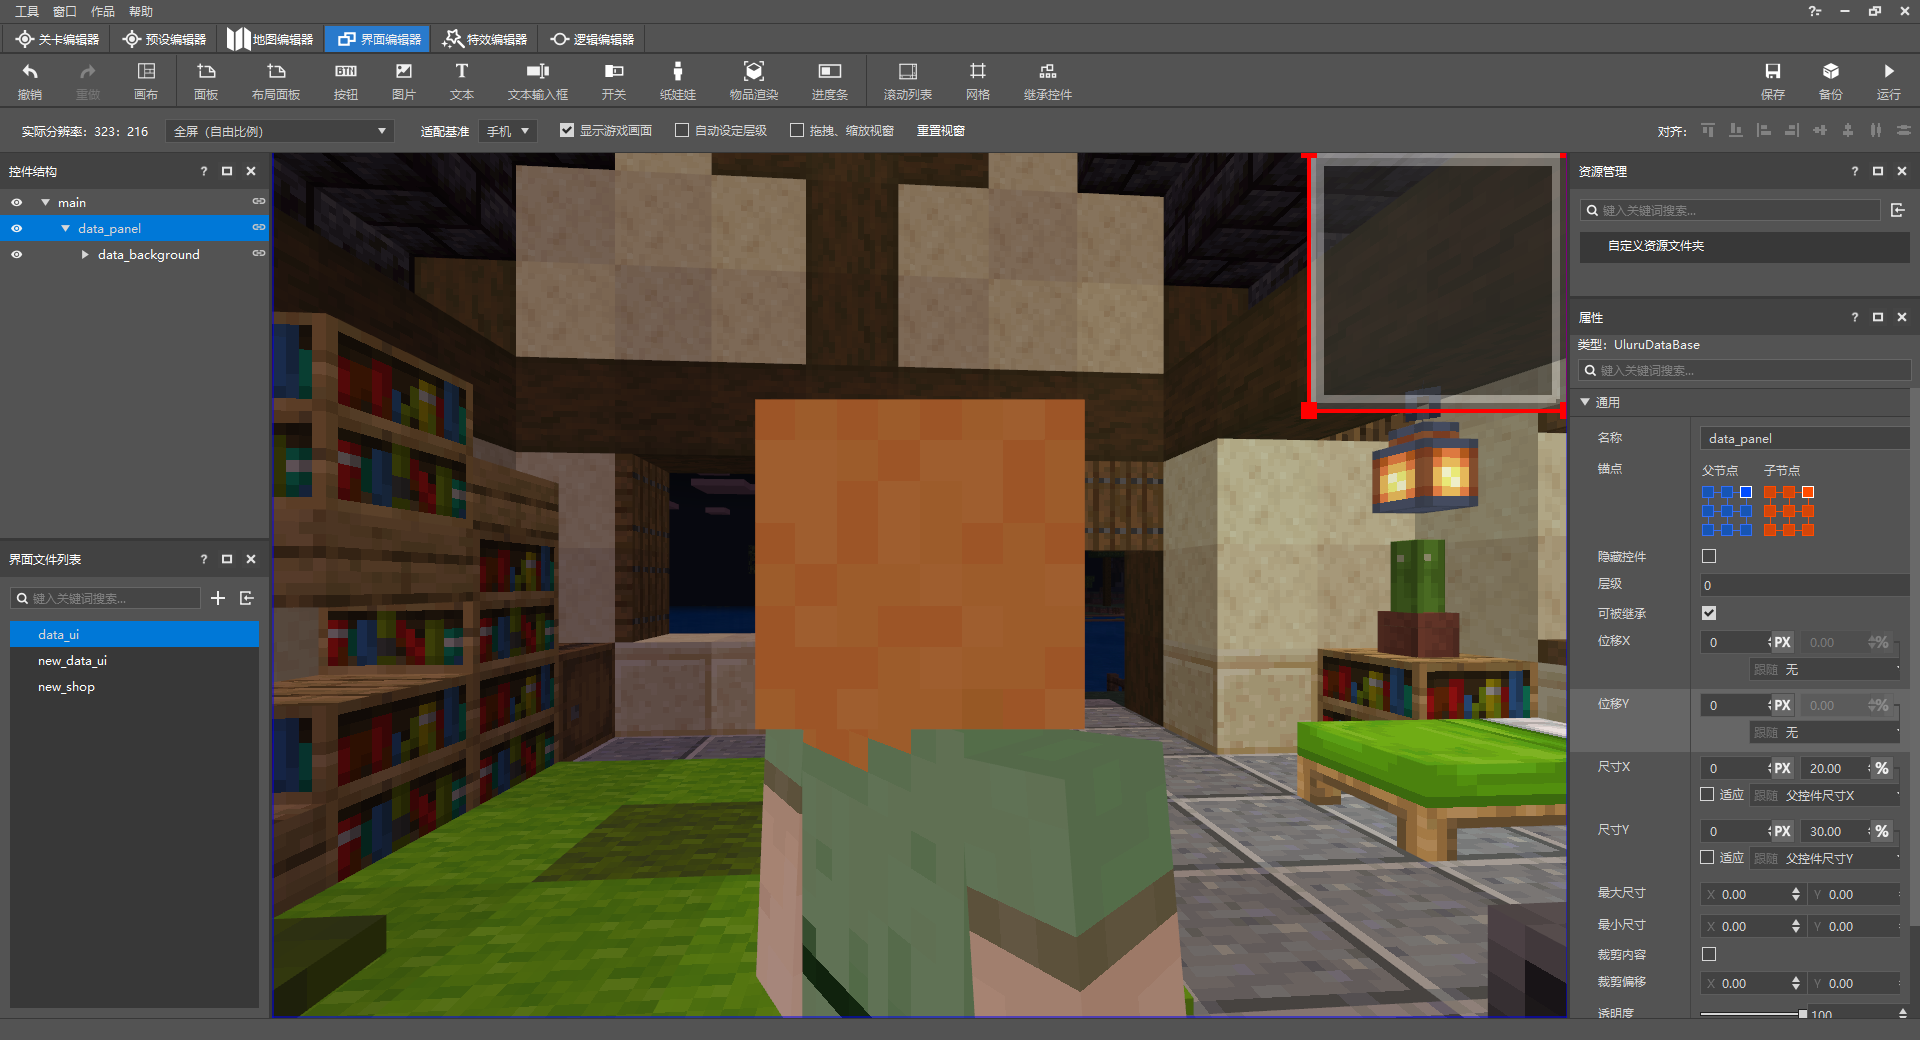Click the 运行 (Run) play icon
The height and width of the screenshot is (1040, 1920).
pos(1889,81)
